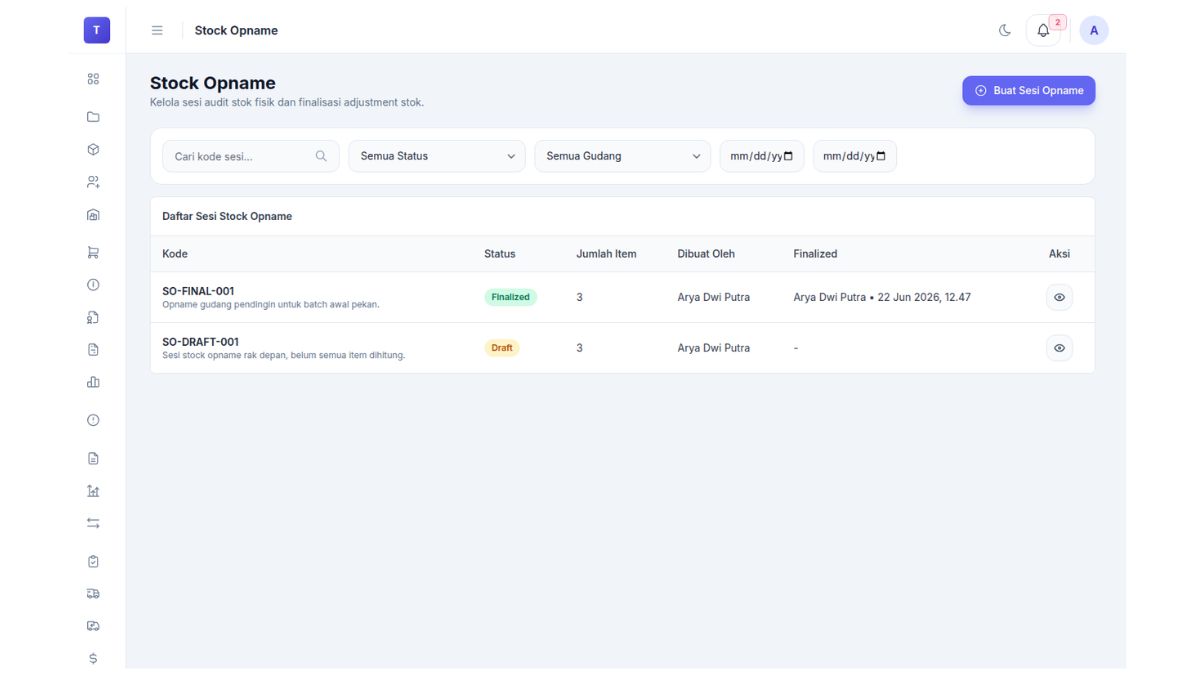1200x675 pixels.
Task: Open the first date picker calendar icon
Action: point(788,156)
